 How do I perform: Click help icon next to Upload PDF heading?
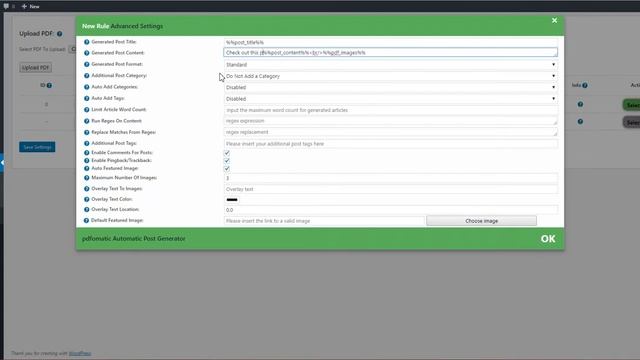[60, 34]
